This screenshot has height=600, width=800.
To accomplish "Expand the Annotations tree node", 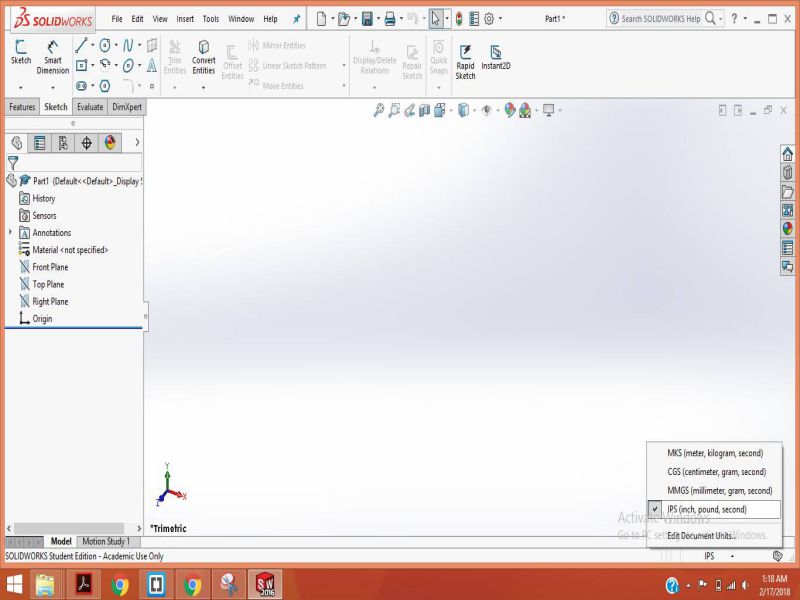I will tap(10, 233).
